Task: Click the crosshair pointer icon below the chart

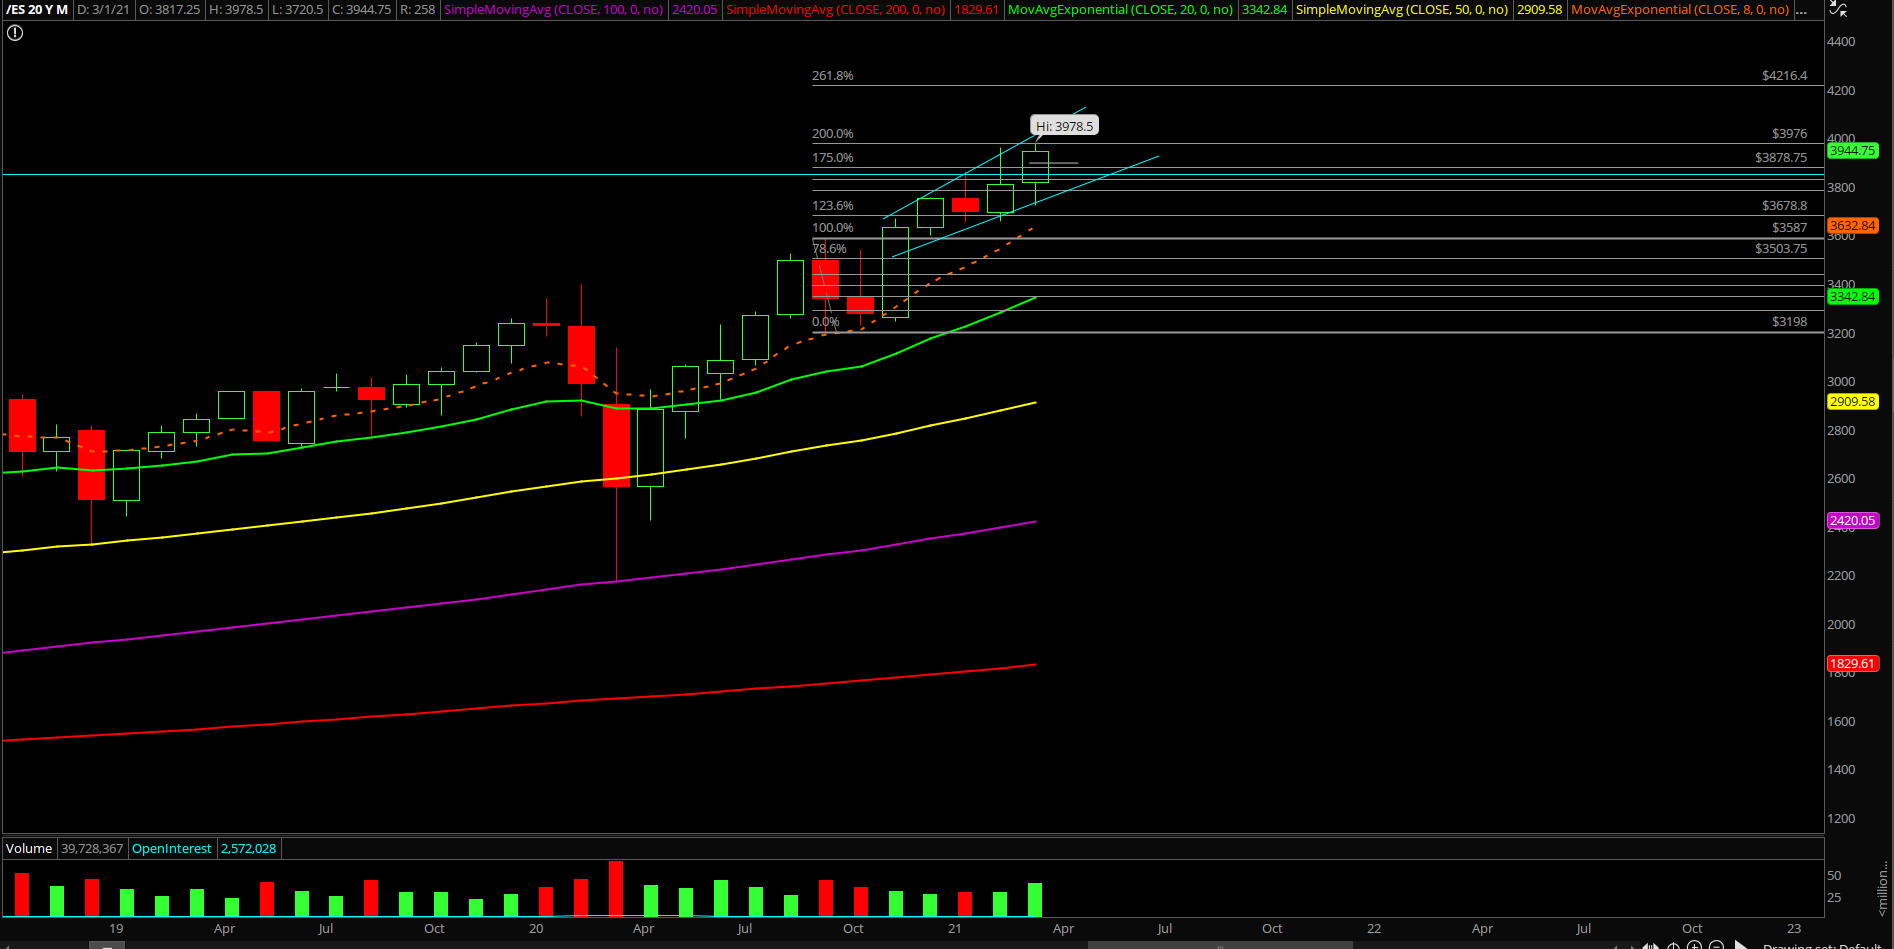Action: click(x=1673, y=945)
